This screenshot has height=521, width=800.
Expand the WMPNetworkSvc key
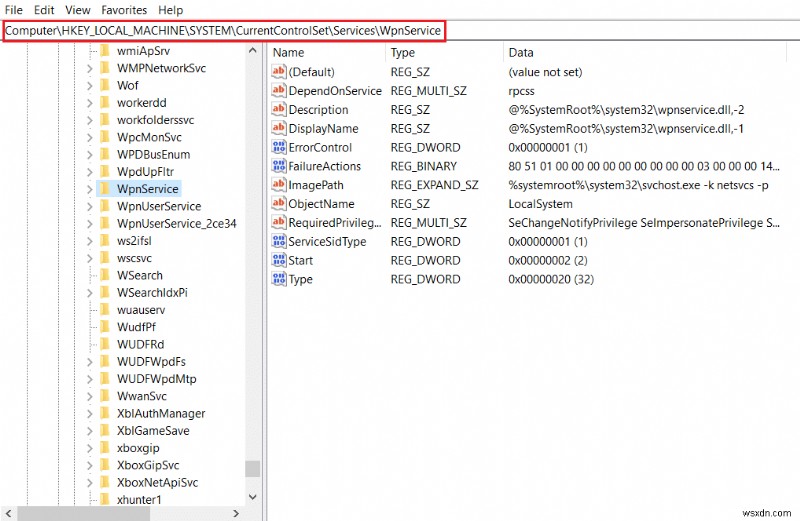90,68
